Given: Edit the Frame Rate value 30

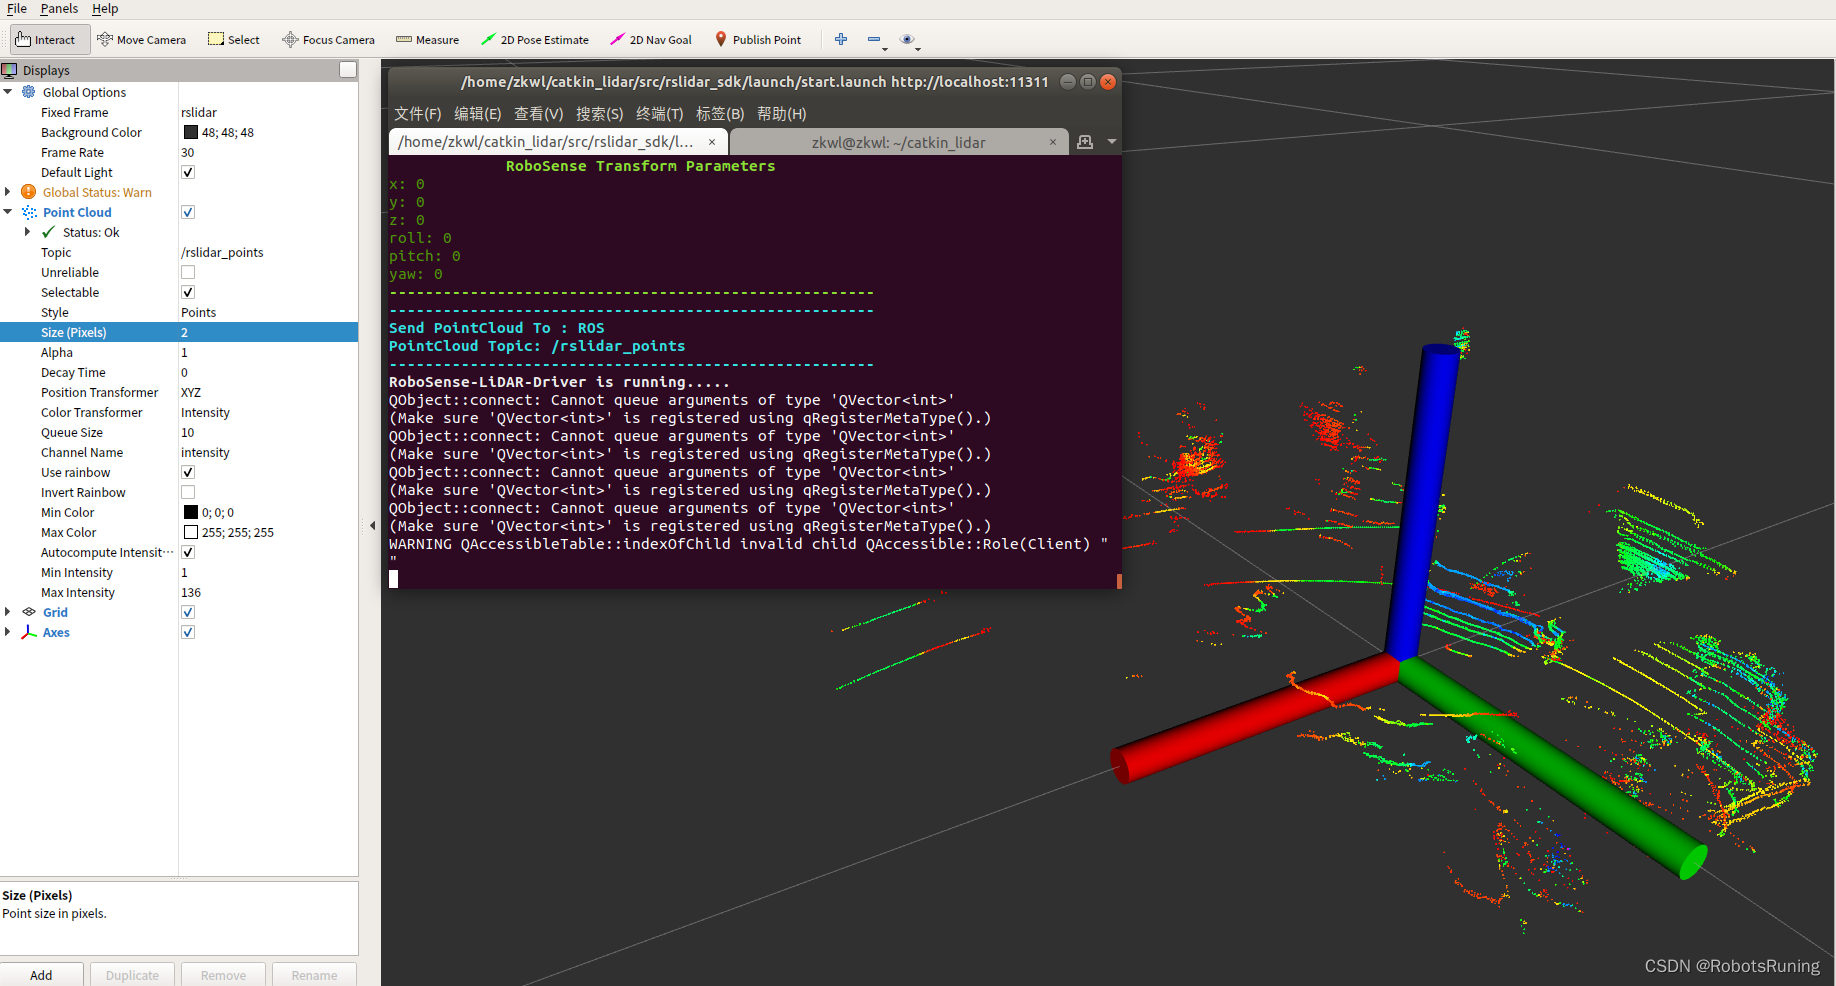Looking at the screenshot, I should click(x=268, y=152).
